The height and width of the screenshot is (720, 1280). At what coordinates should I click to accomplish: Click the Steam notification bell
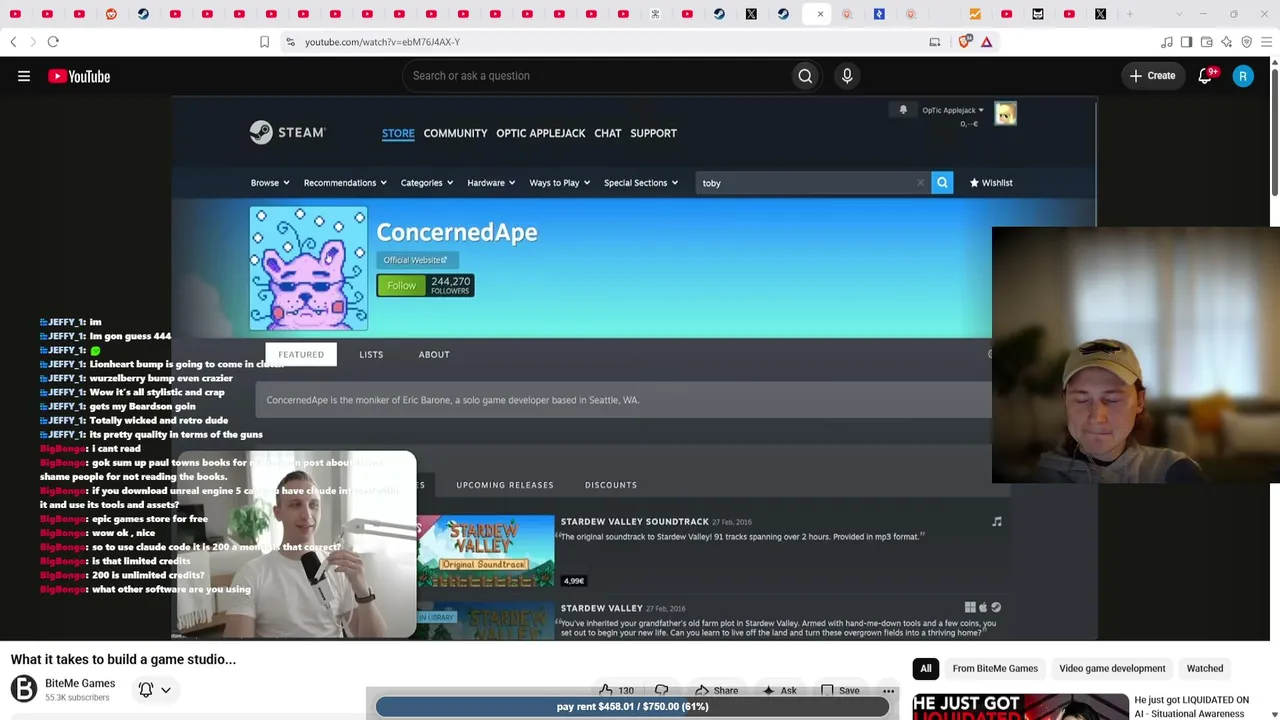point(903,110)
